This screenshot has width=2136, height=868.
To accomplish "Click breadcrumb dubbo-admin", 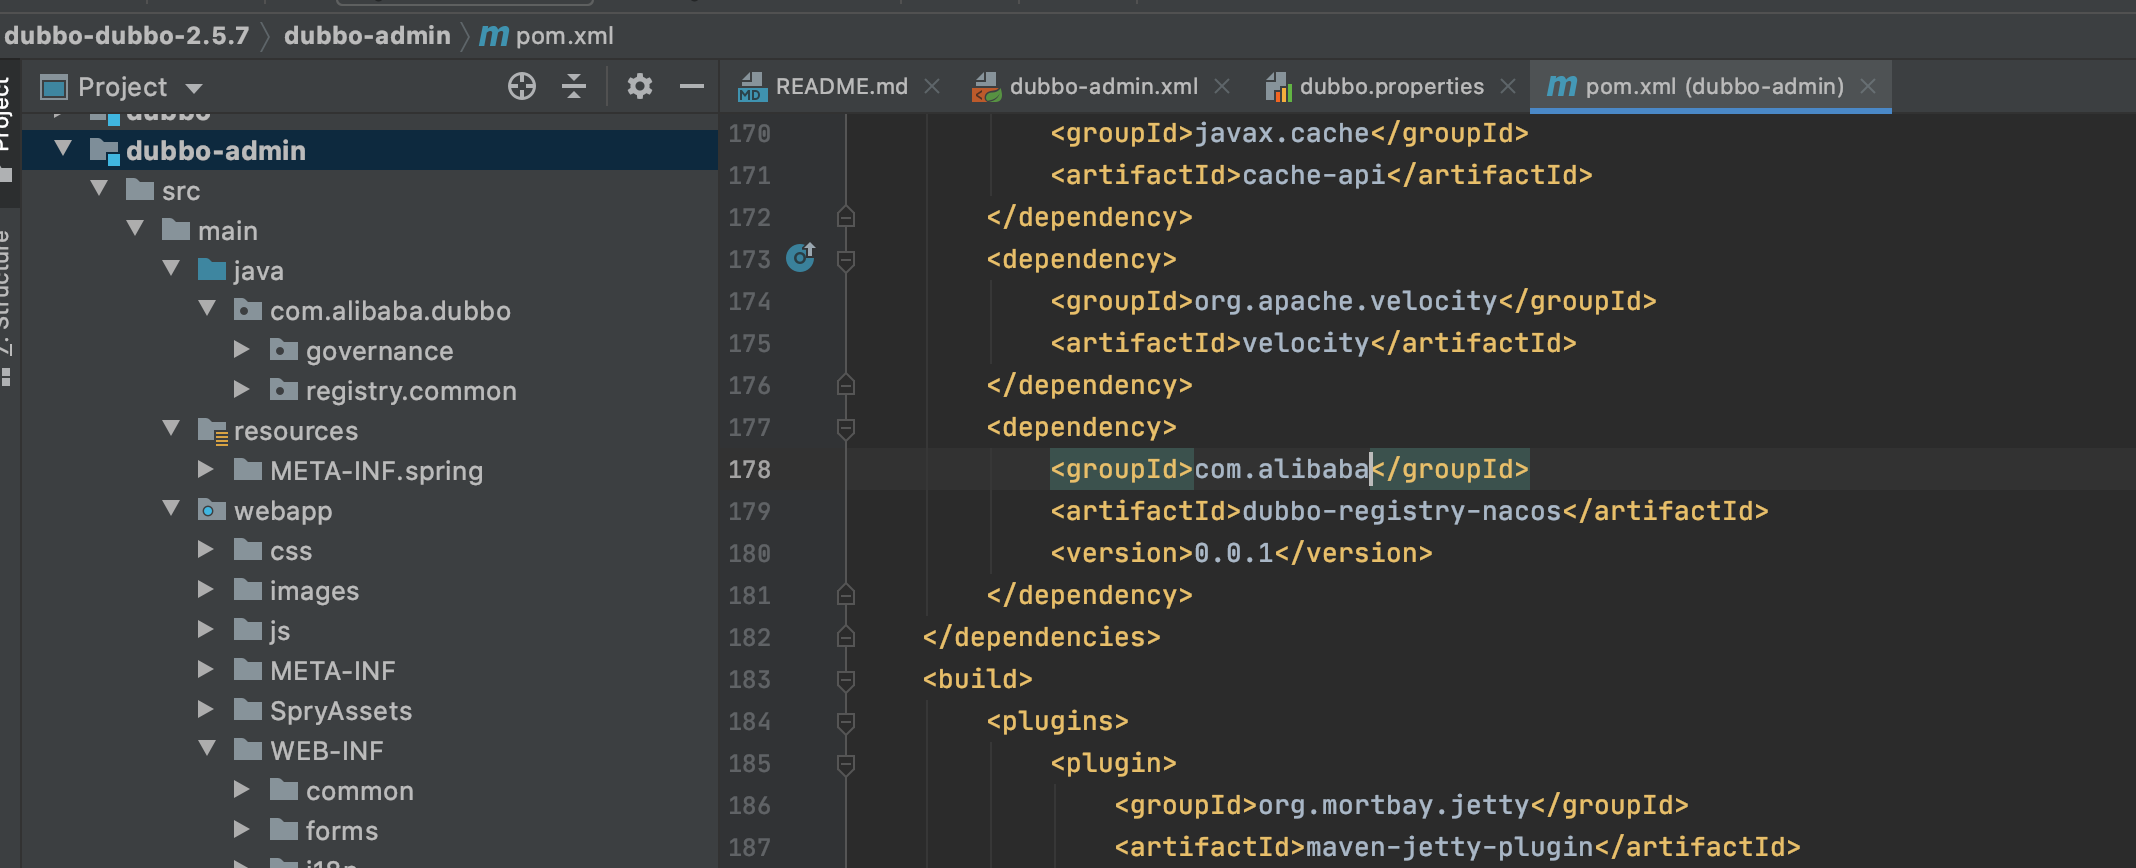I will coord(367,36).
